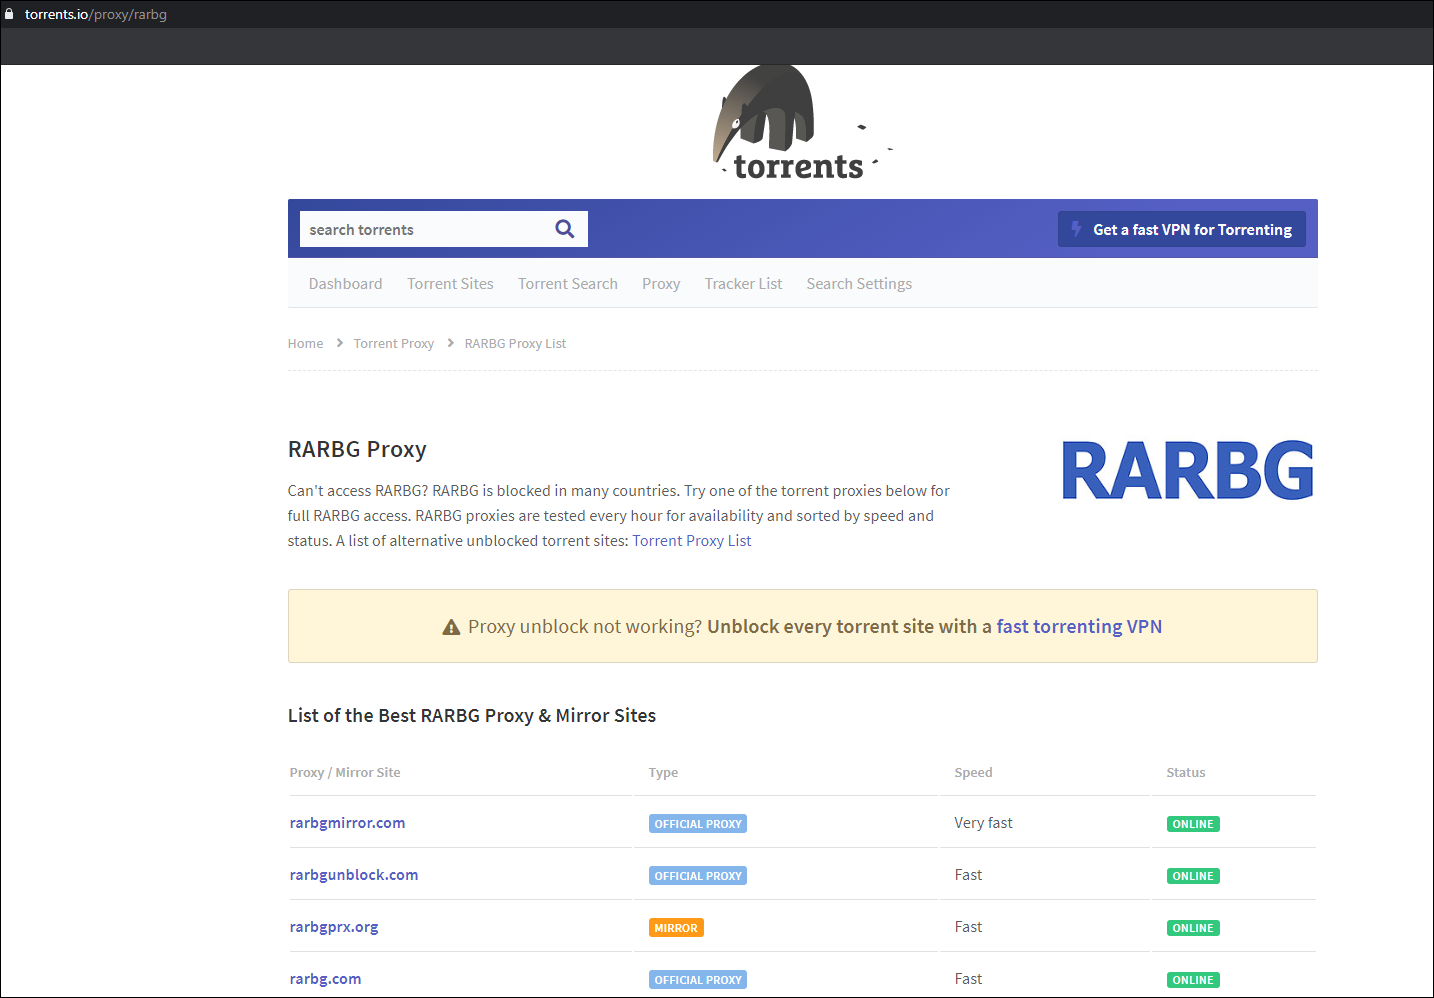Click the torrents anteater logo

[803, 123]
